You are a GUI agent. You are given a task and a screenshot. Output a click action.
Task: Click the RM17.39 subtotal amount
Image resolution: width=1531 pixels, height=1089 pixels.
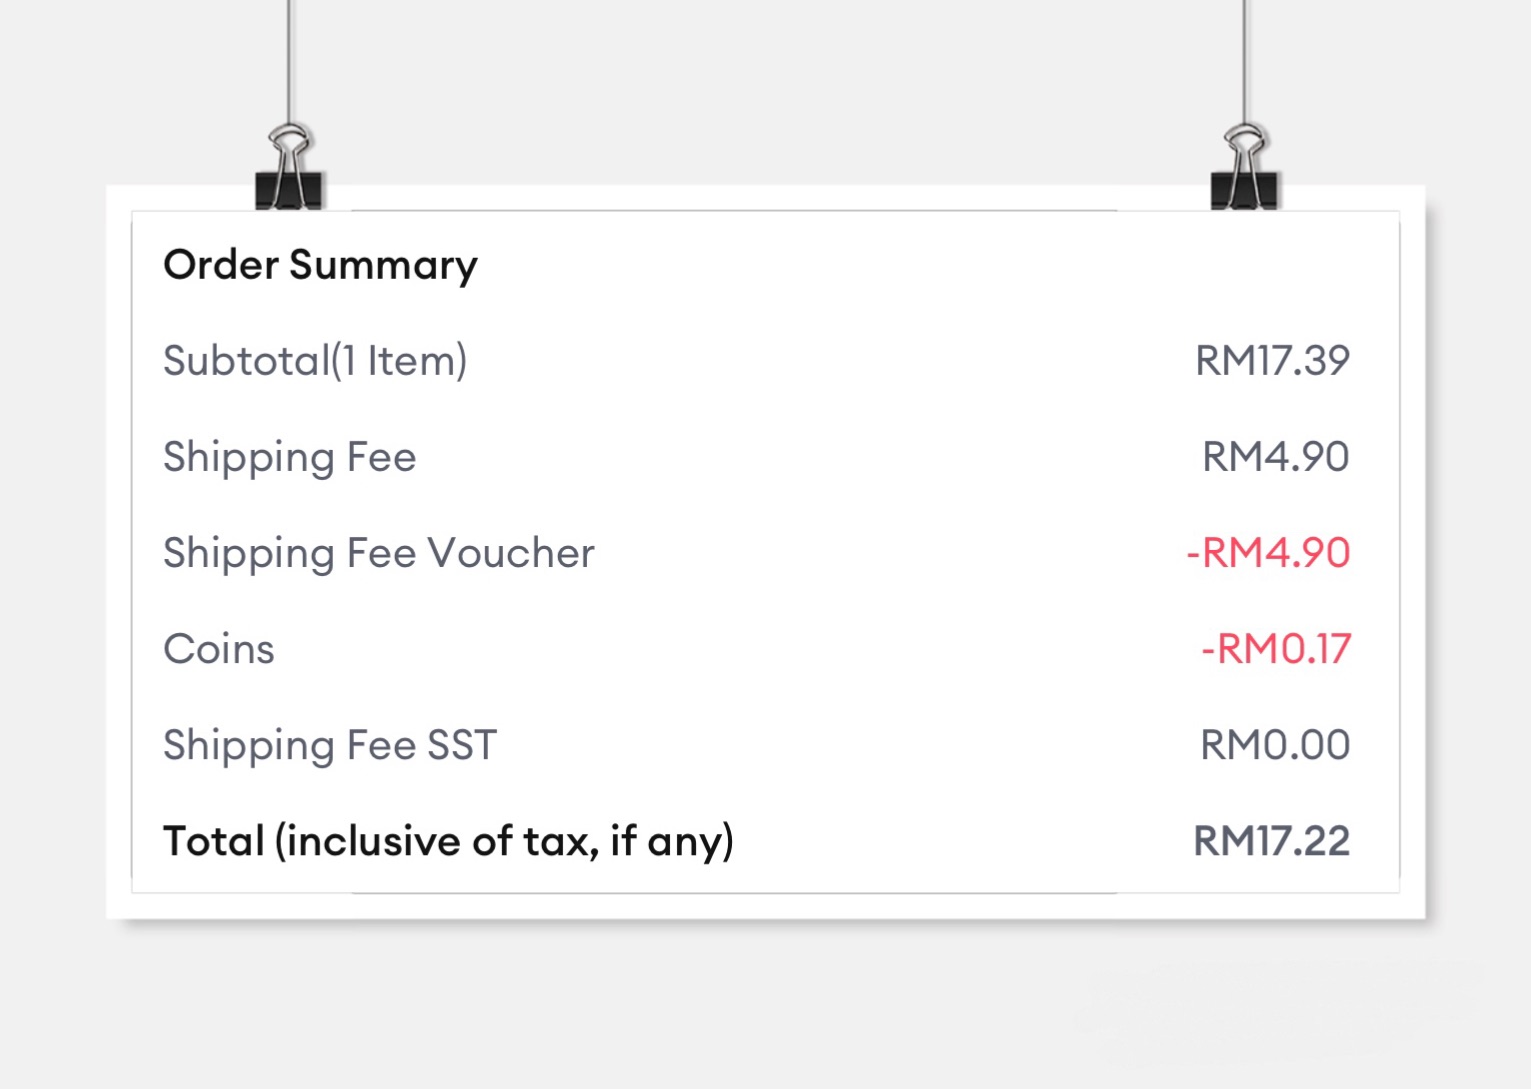tap(1272, 361)
